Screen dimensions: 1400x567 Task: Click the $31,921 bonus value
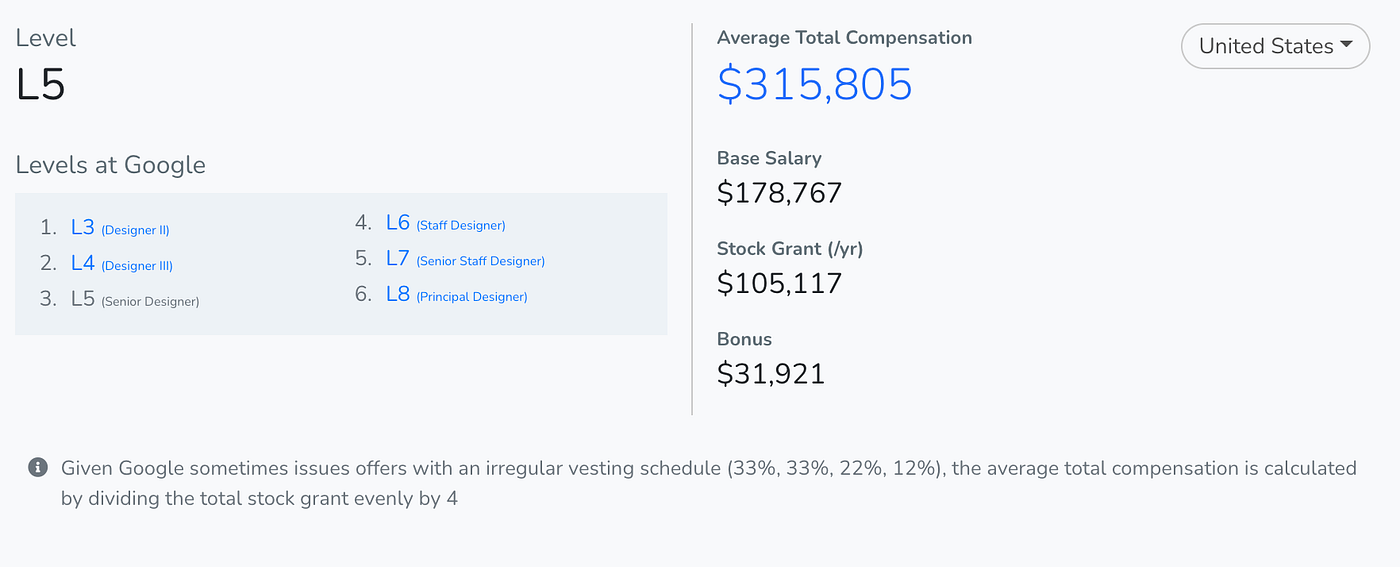click(x=771, y=373)
